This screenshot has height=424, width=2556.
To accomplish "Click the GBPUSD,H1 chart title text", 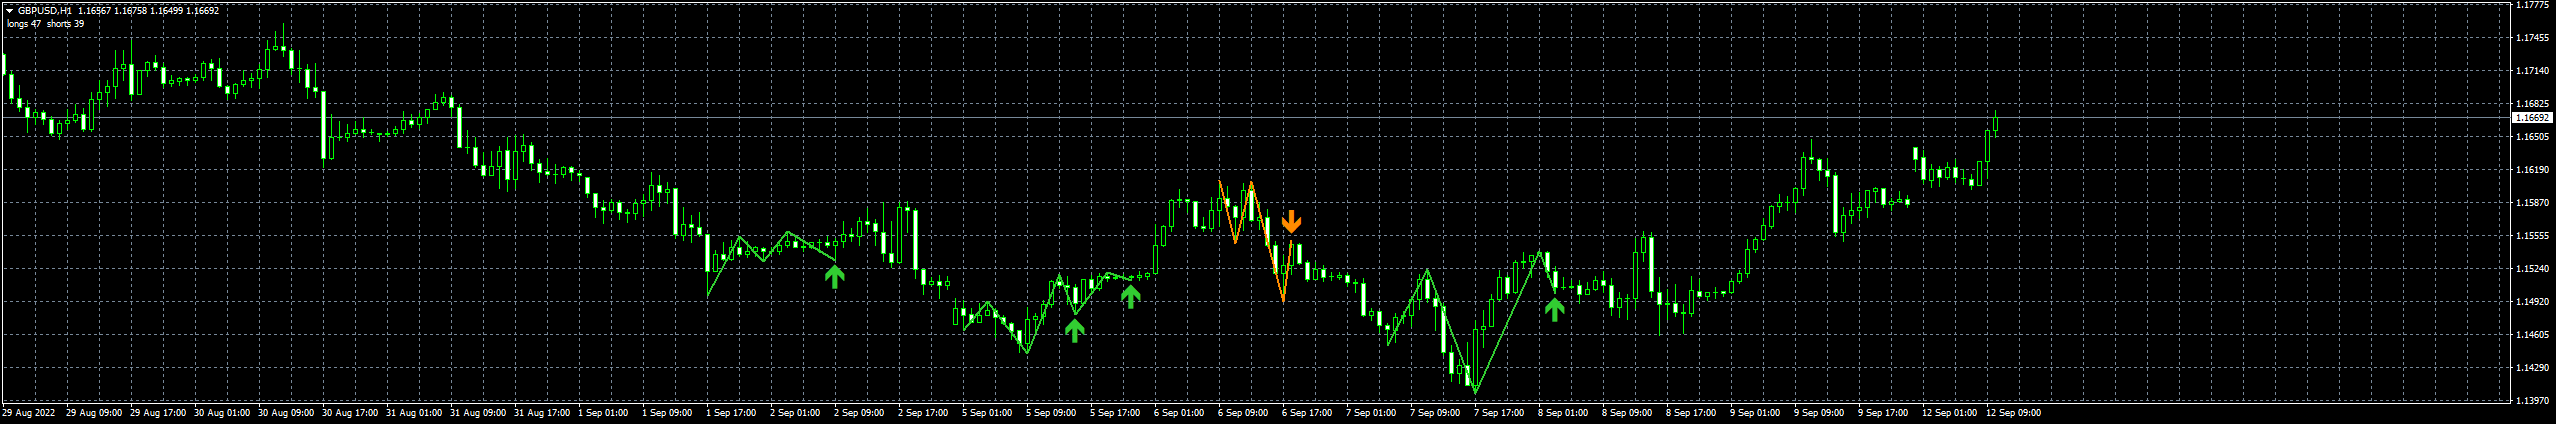I will click(45, 10).
